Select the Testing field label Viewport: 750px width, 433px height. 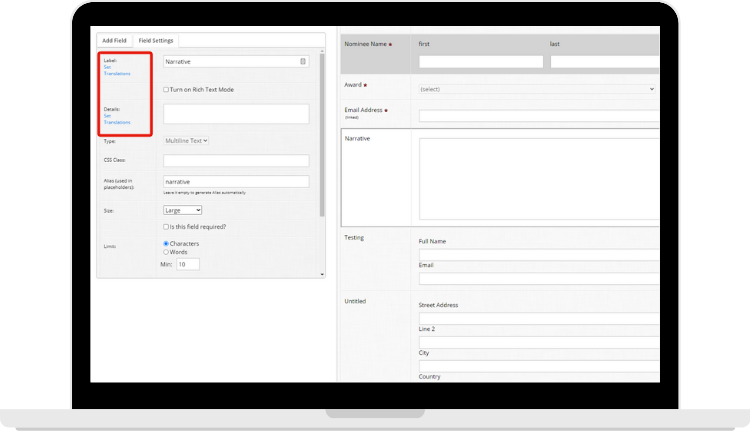[354, 237]
